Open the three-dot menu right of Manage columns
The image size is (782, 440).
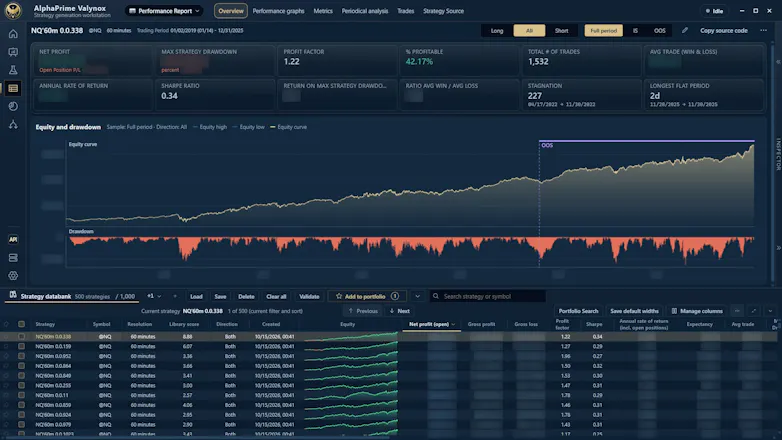click(x=737, y=311)
